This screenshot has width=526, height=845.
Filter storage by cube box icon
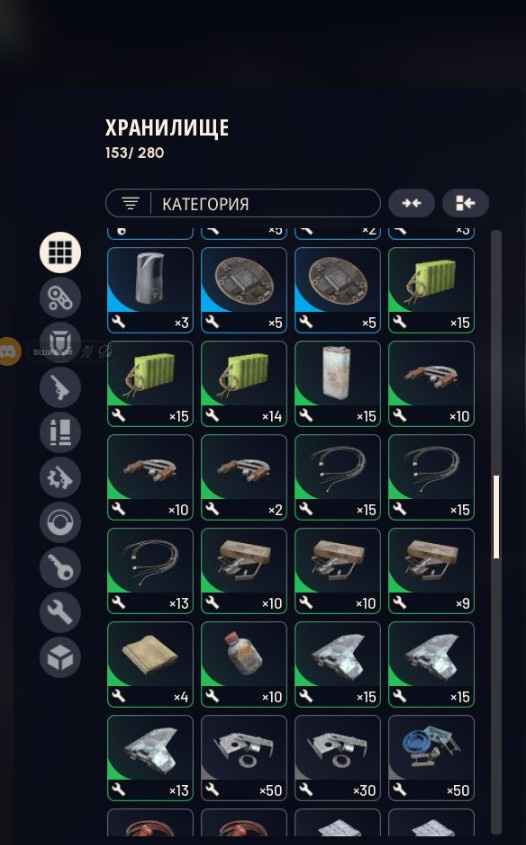[x=60, y=657]
